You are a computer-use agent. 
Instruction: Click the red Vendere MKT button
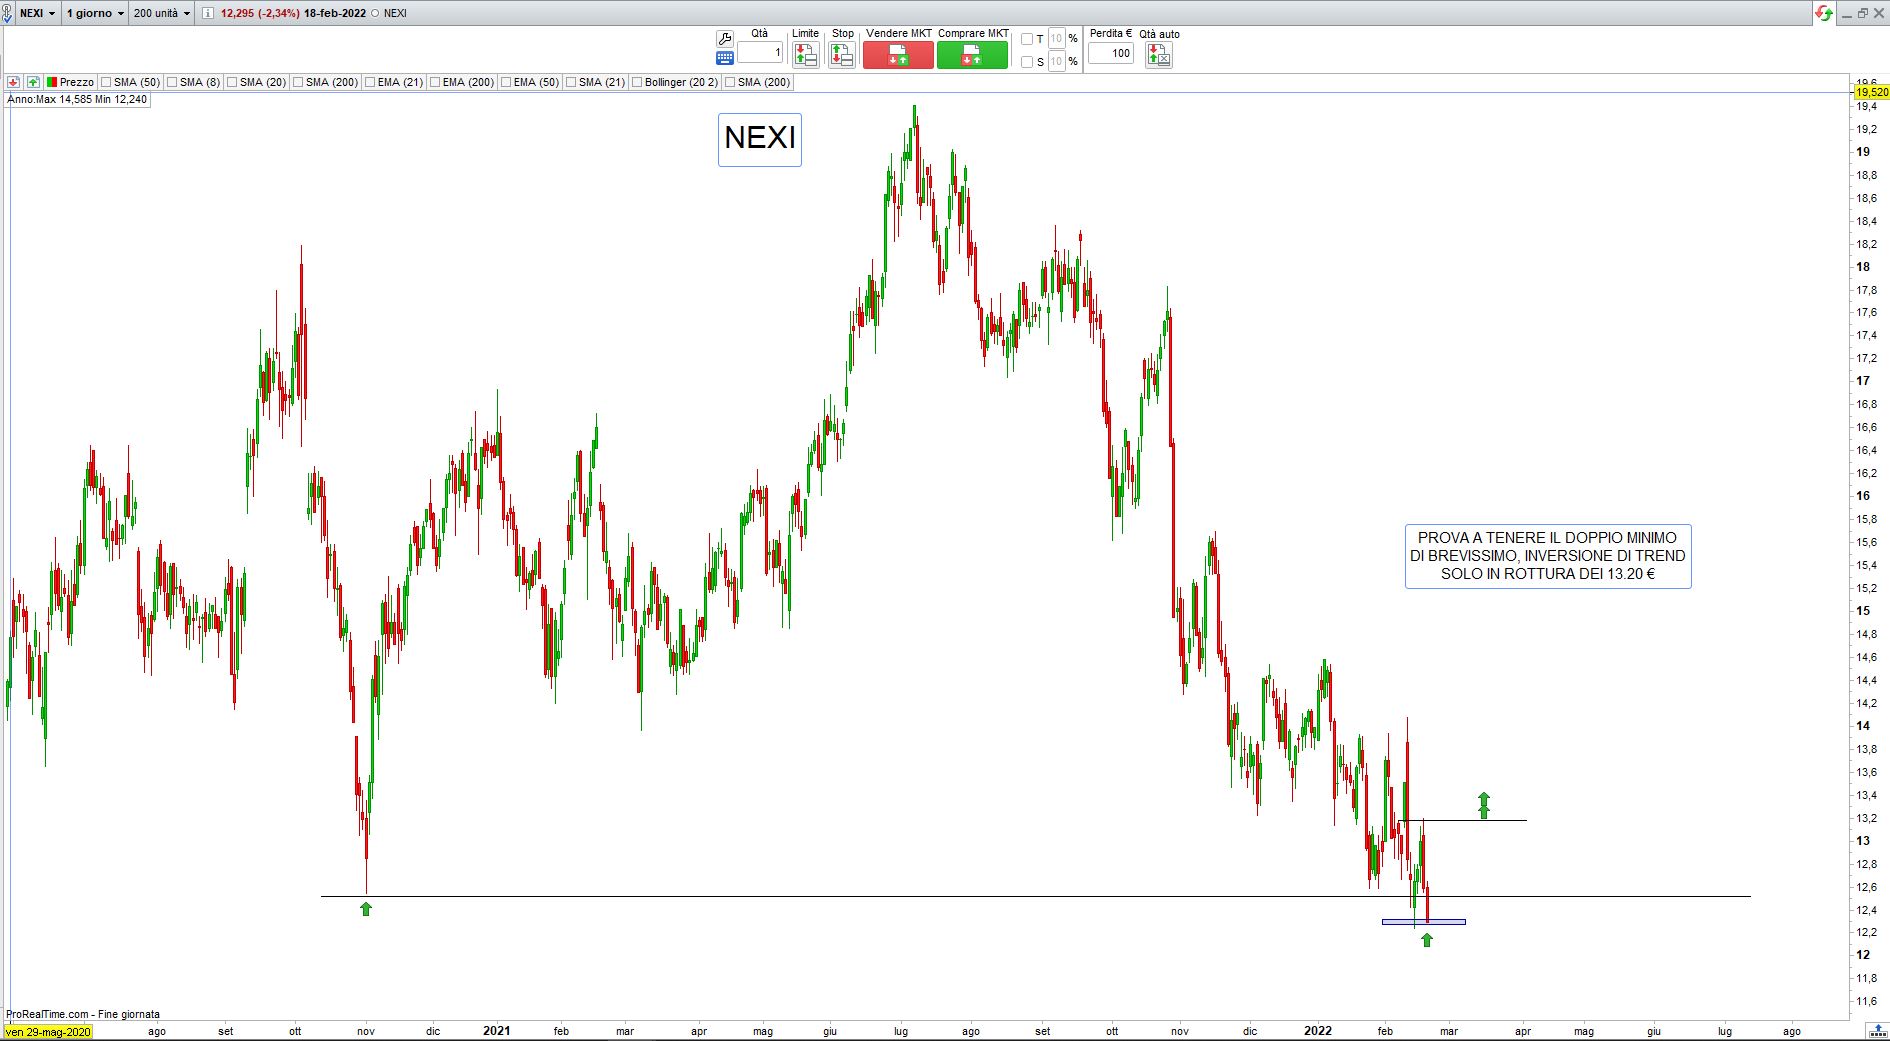click(x=898, y=55)
